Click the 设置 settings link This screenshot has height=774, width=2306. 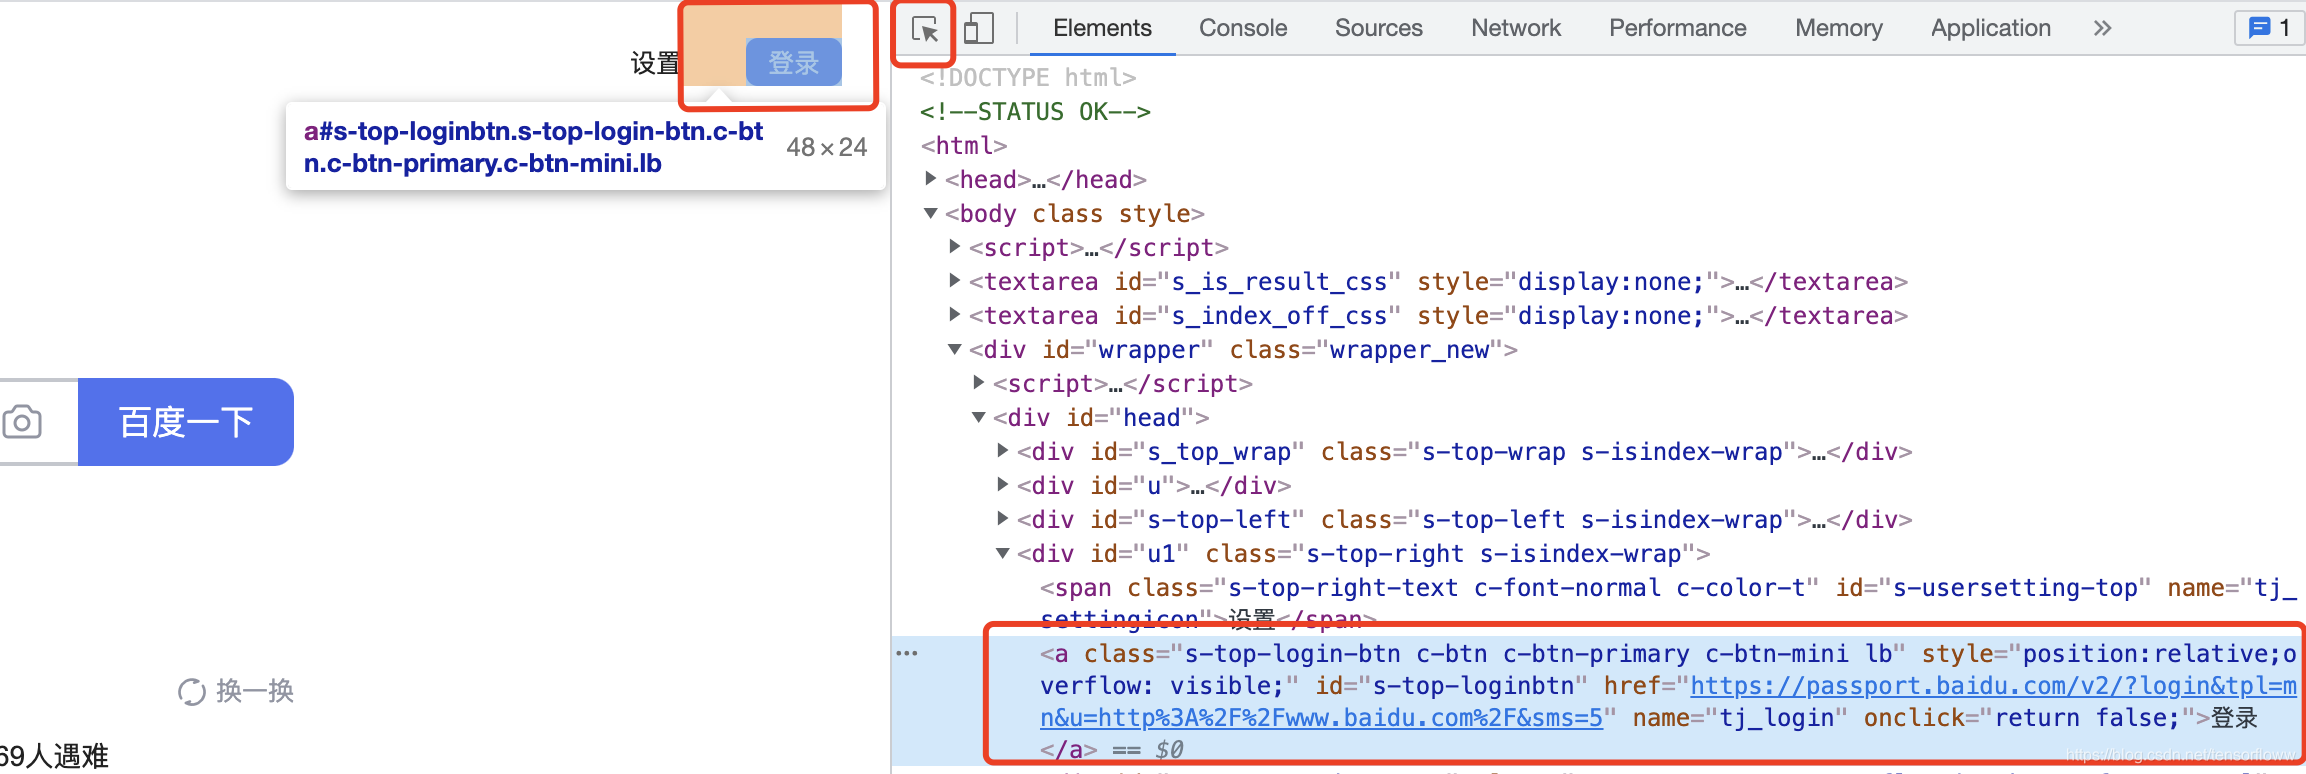point(655,63)
